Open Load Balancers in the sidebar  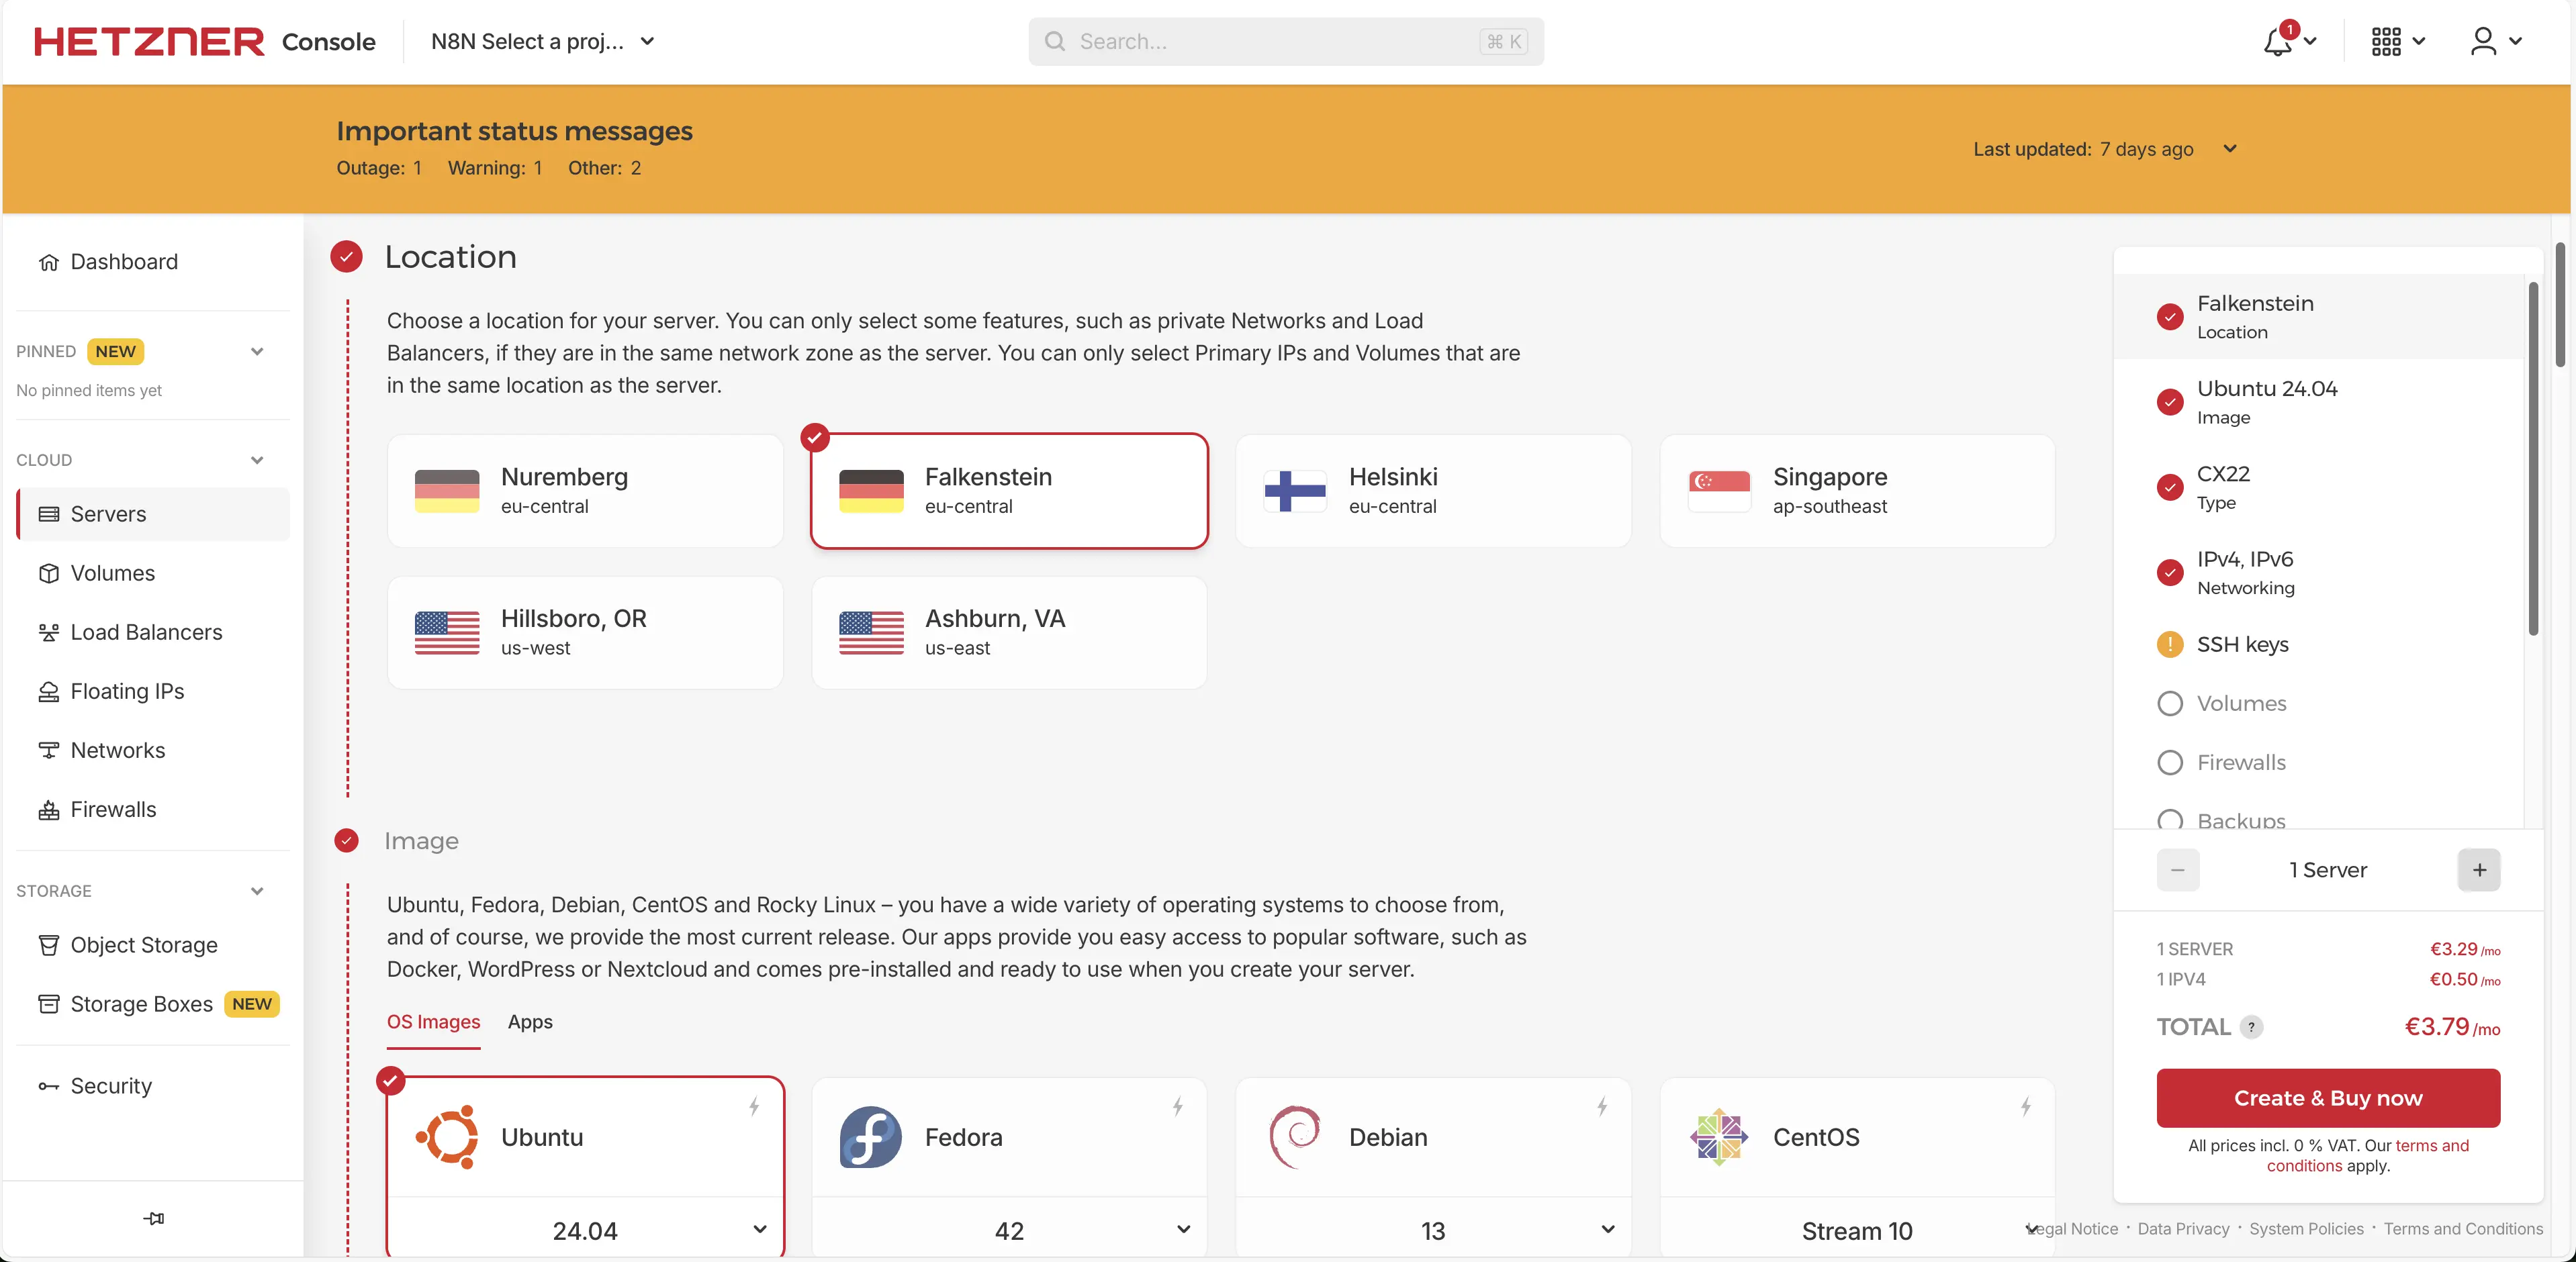(146, 632)
